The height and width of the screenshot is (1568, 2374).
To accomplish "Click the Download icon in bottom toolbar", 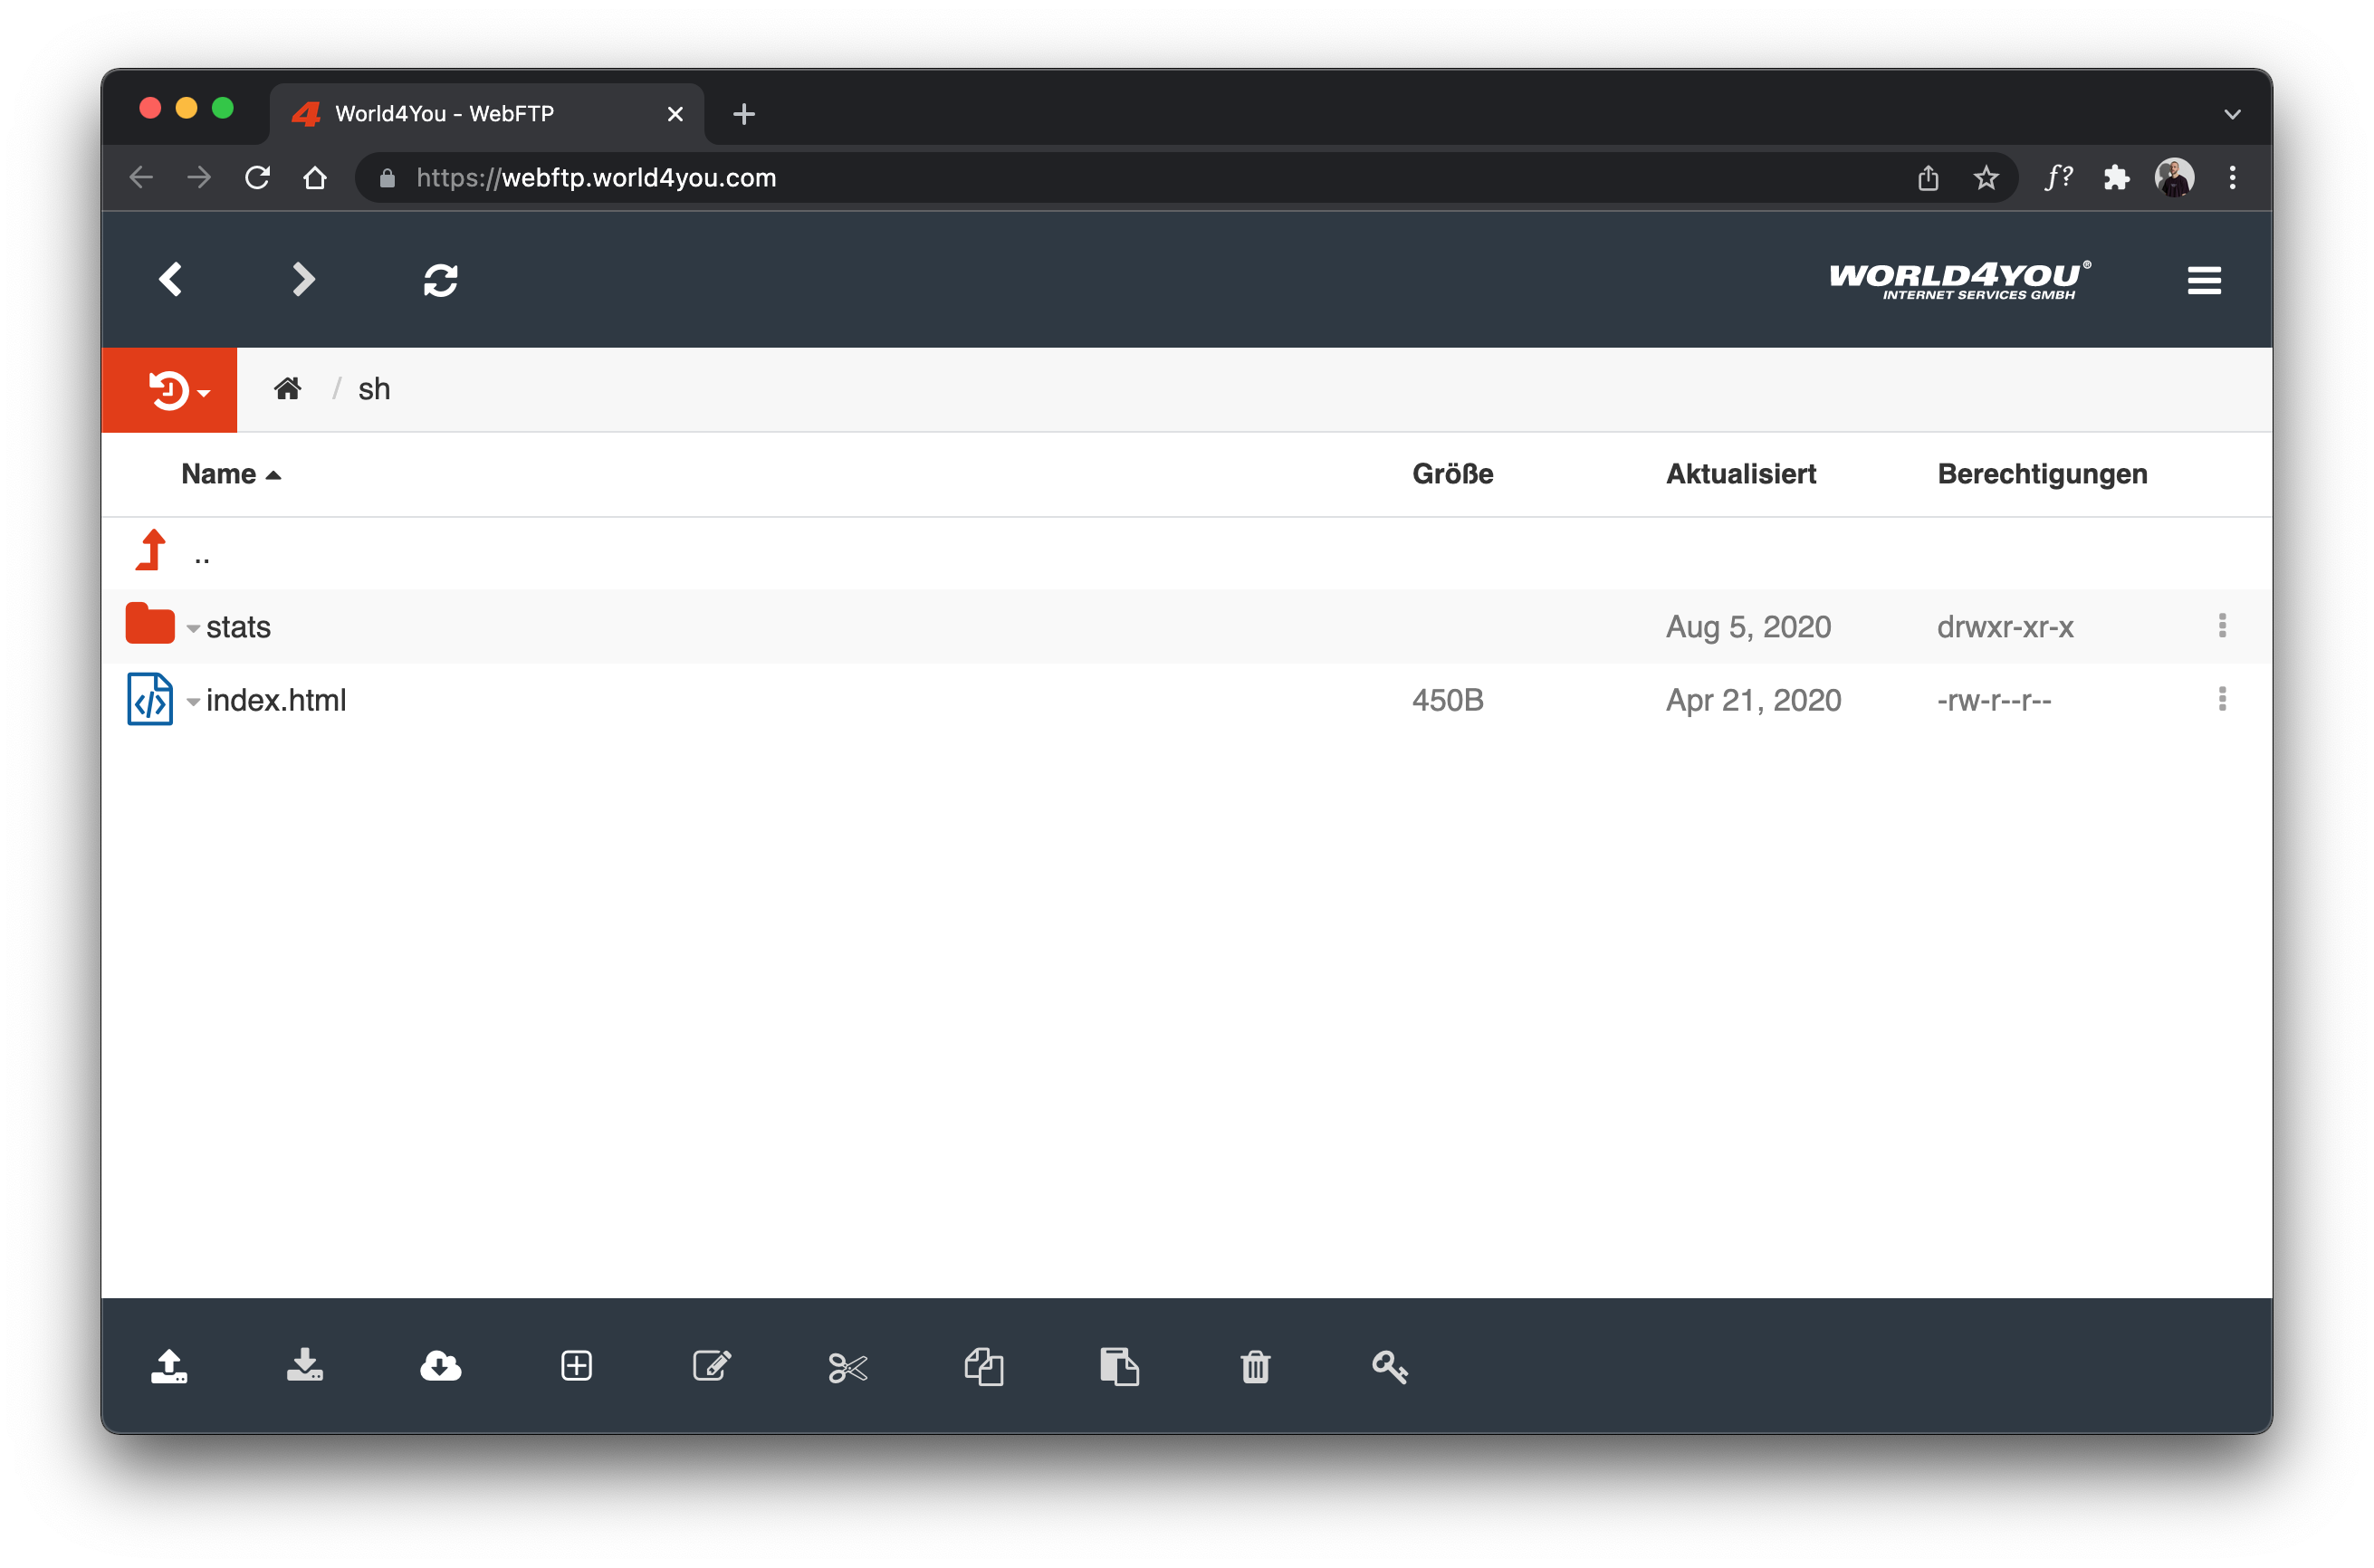I will [x=305, y=1367].
